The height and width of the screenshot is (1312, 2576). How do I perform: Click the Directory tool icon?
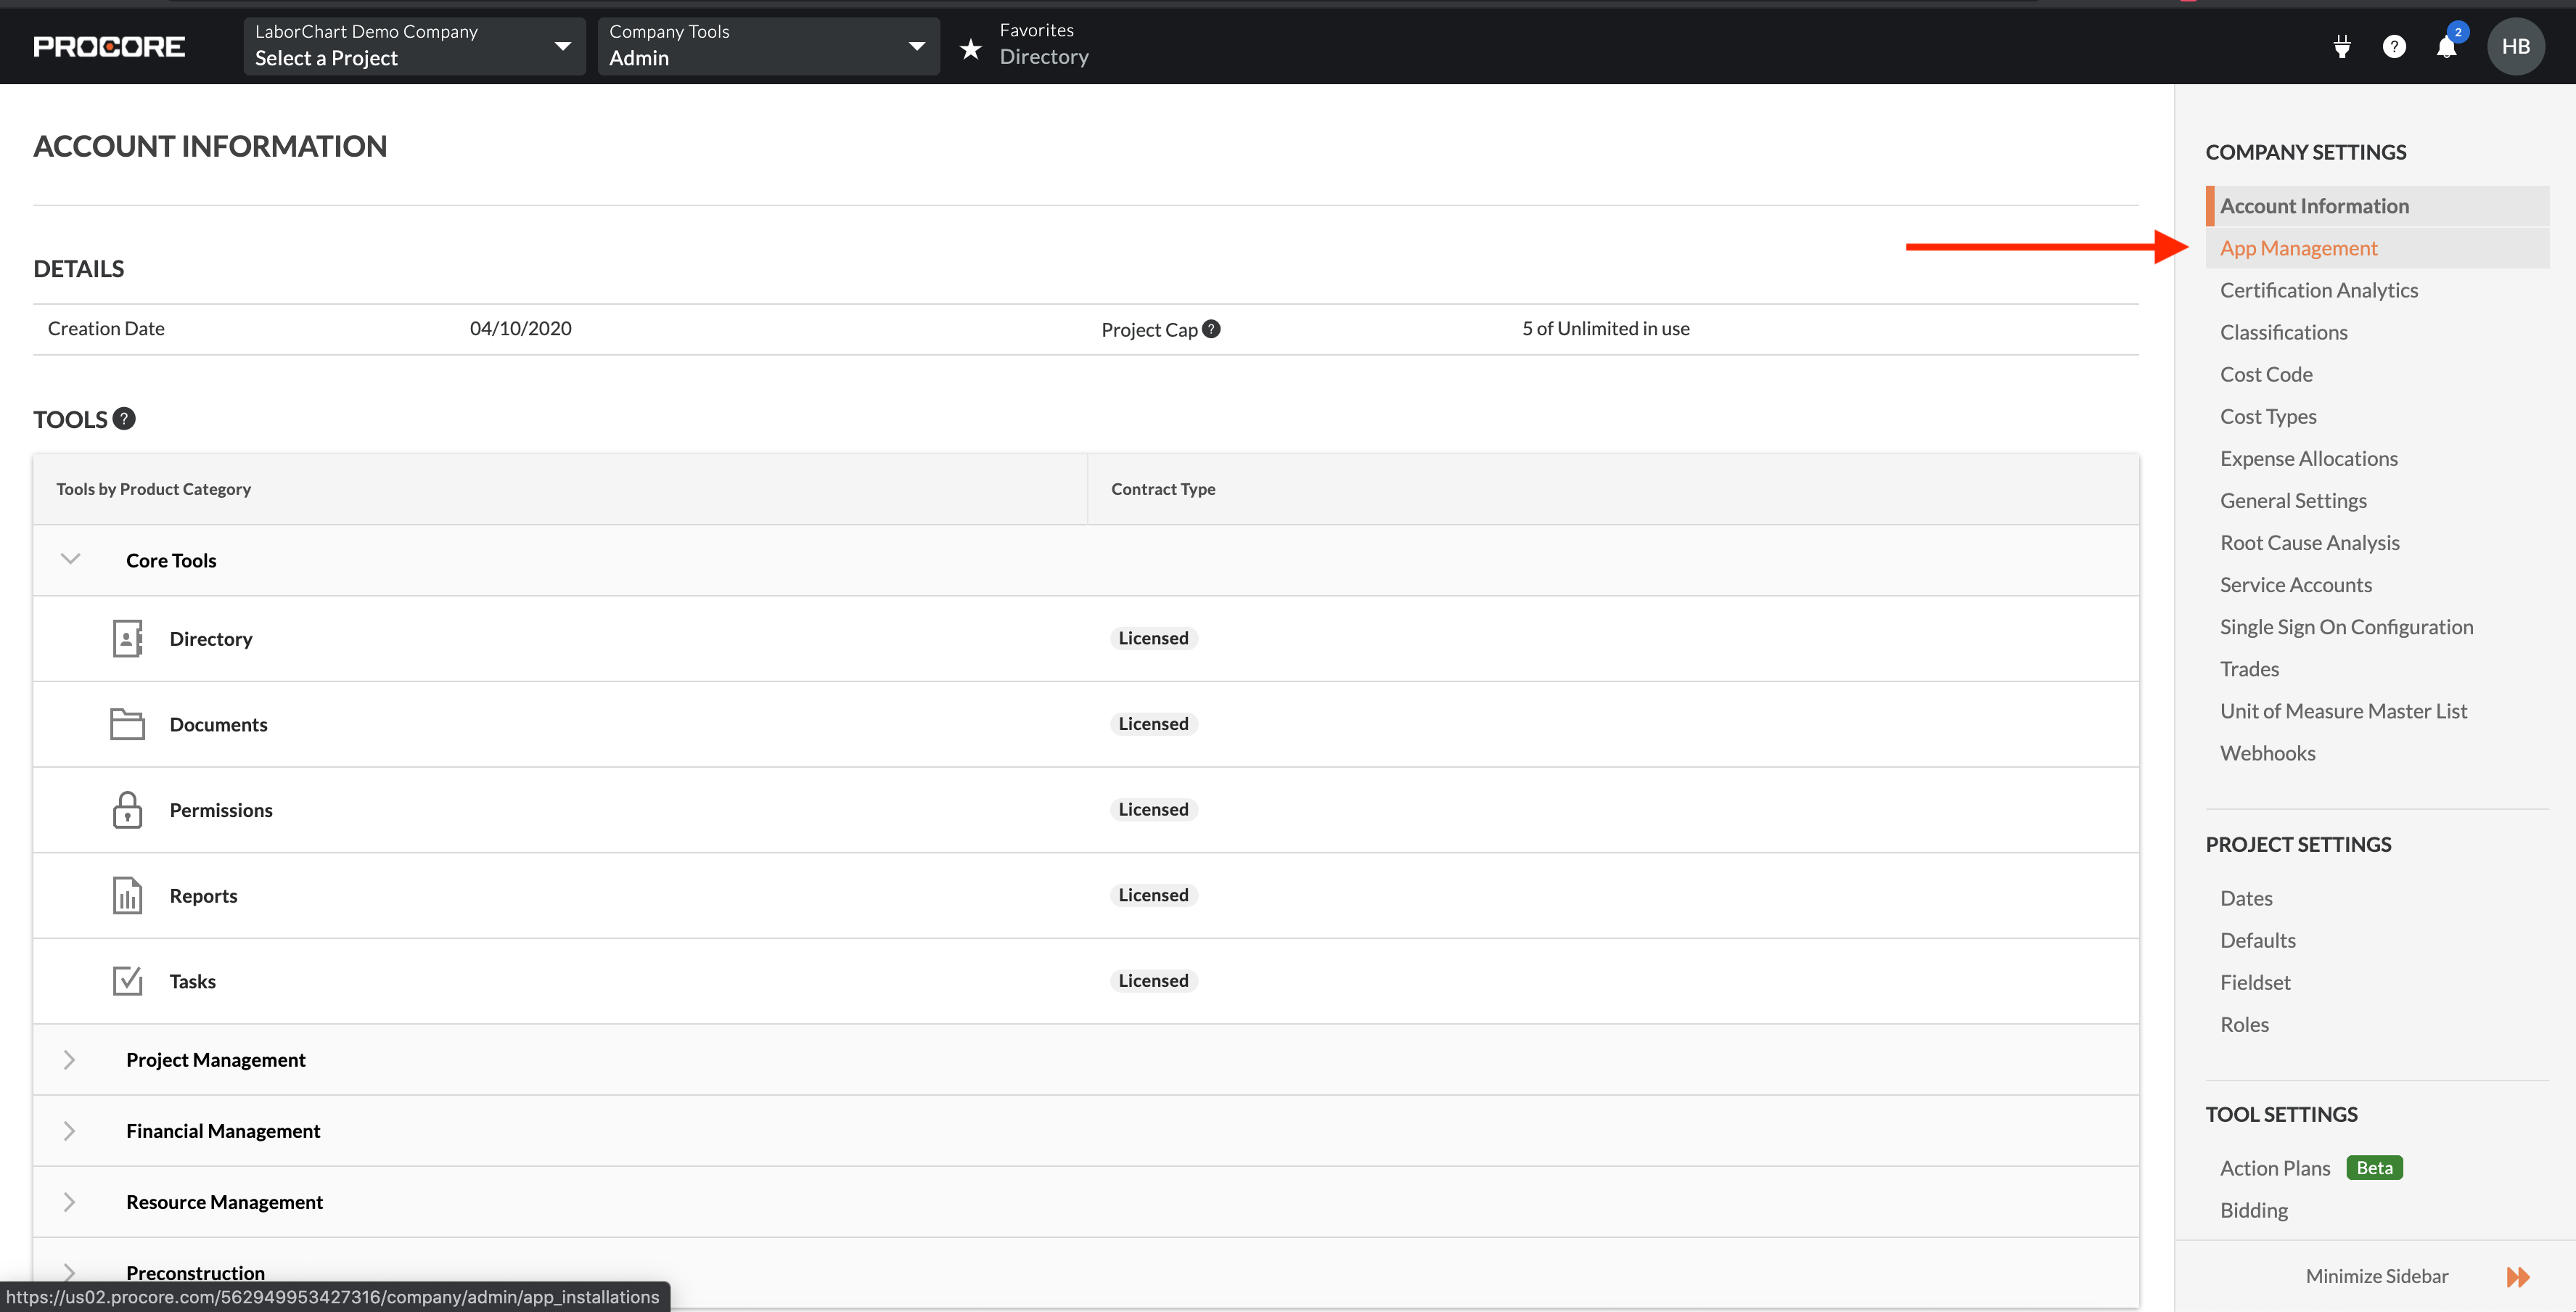coord(127,638)
